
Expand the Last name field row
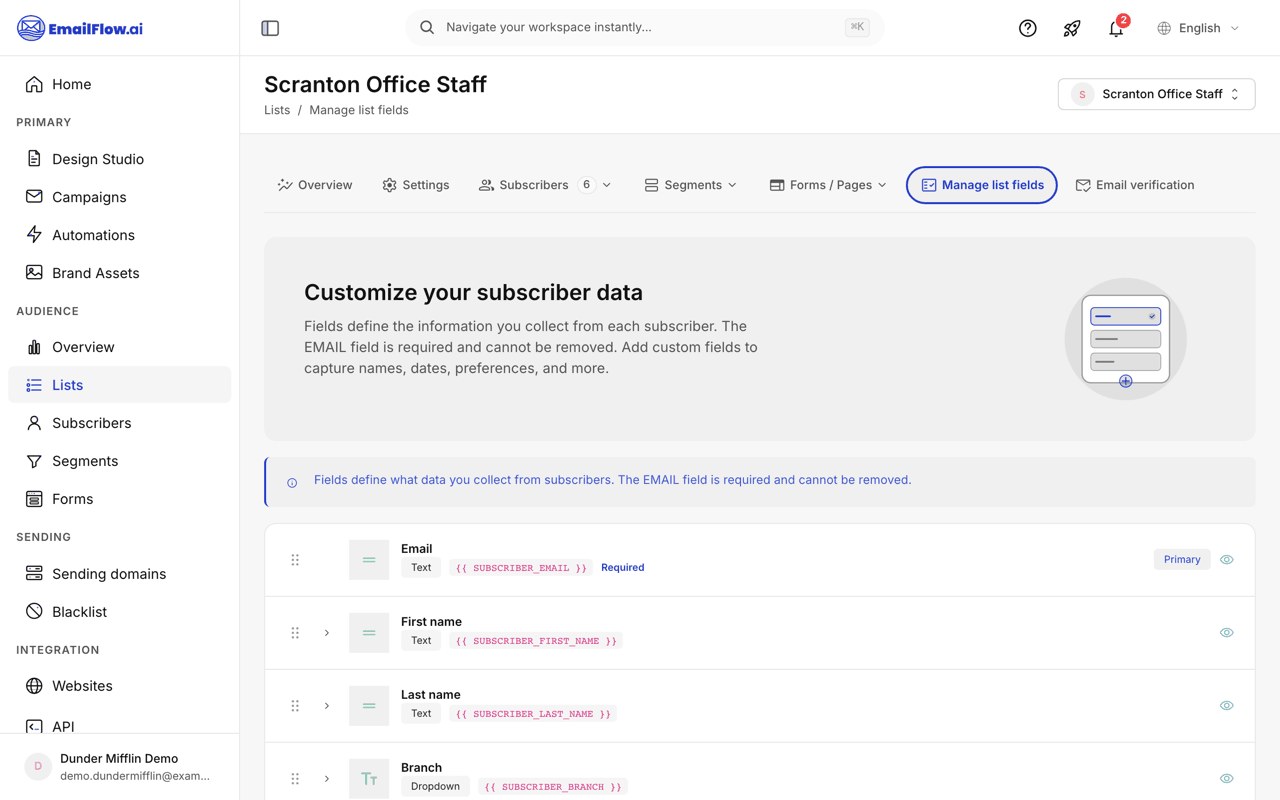coord(327,706)
